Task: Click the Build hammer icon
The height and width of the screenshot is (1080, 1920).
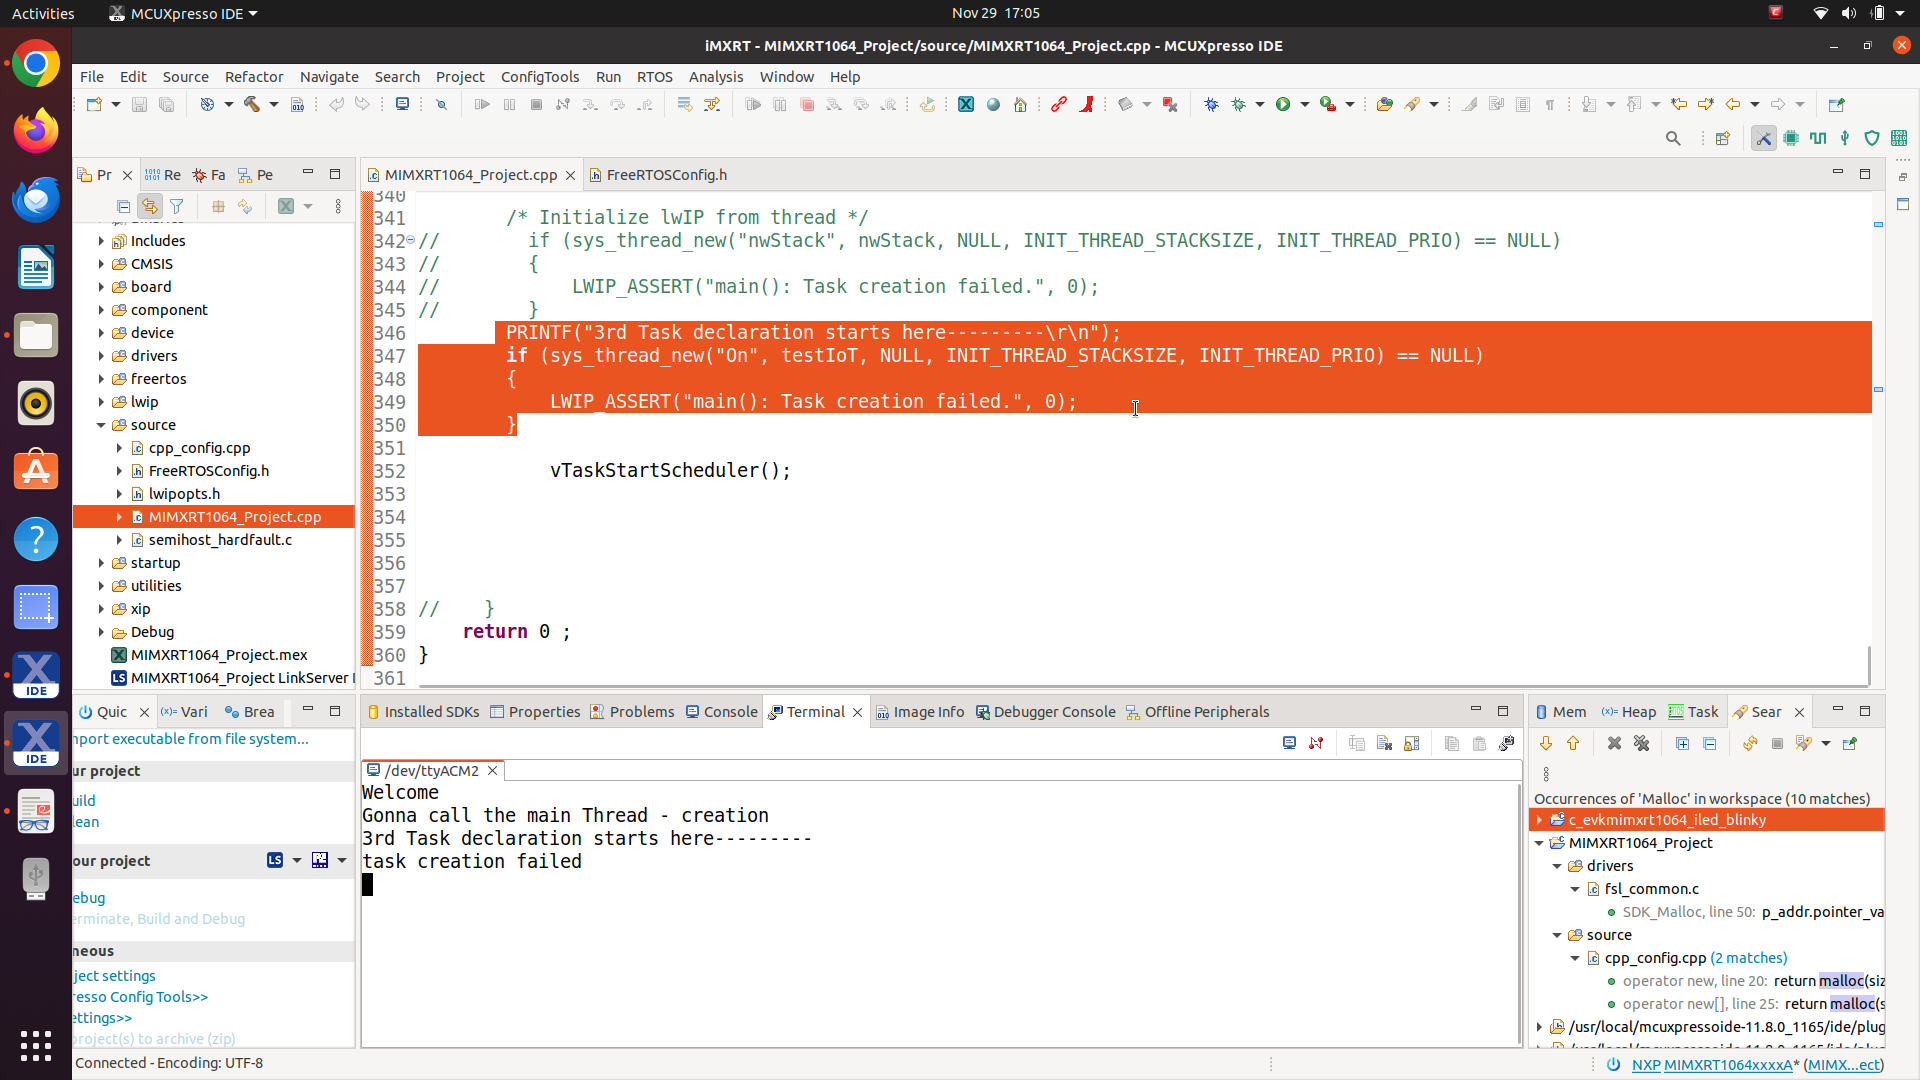Action: coord(252,104)
